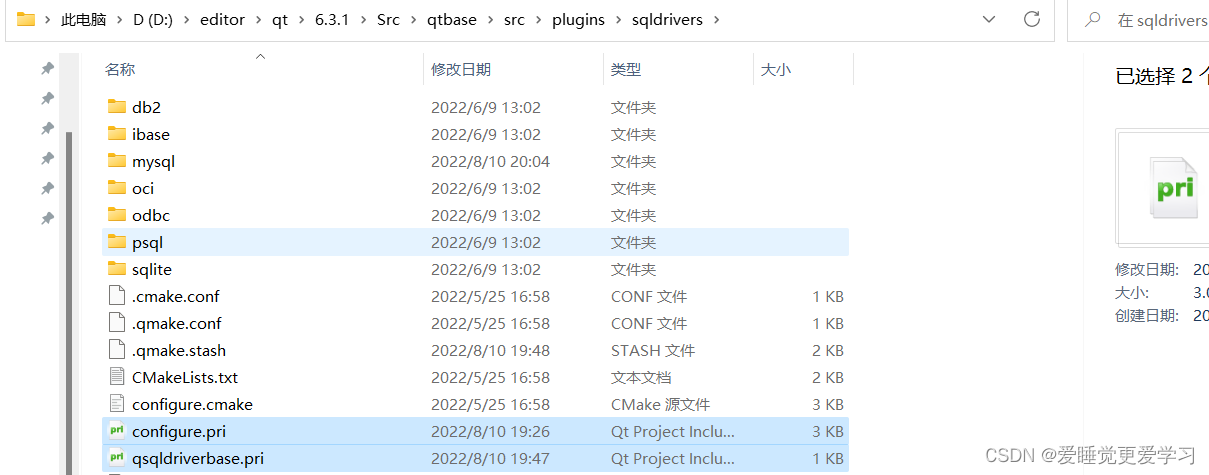Expand the chevron after 6.3.1 breadcrumb

[x=363, y=19]
